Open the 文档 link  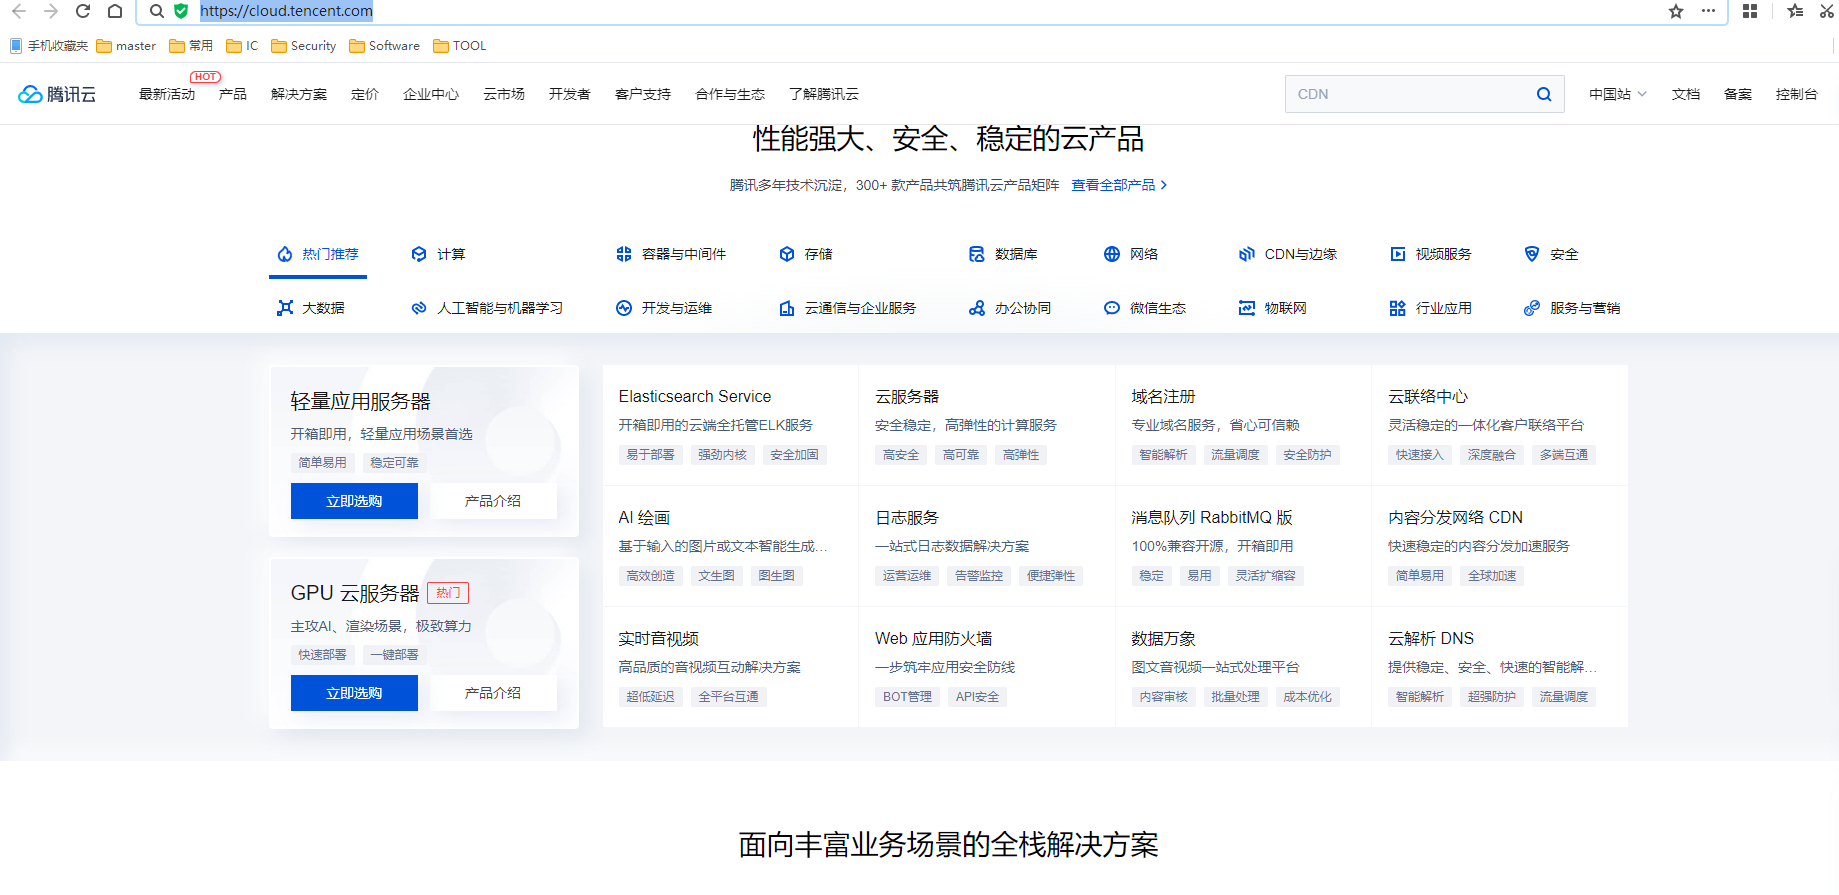click(x=1686, y=94)
